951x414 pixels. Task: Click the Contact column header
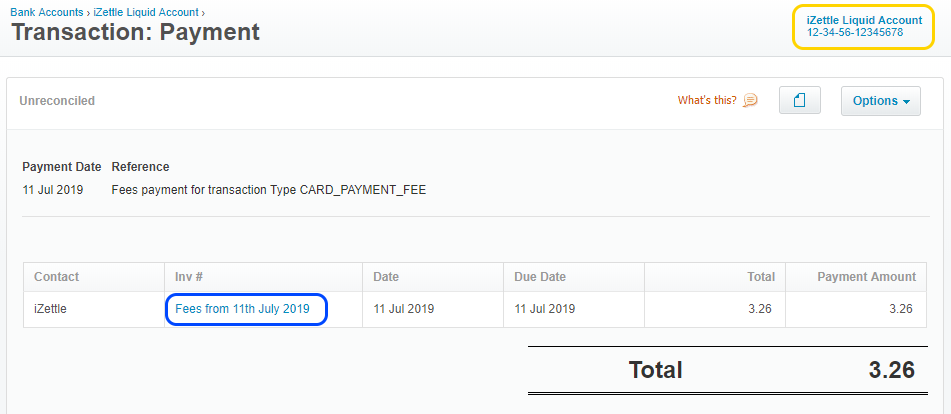(x=57, y=277)
